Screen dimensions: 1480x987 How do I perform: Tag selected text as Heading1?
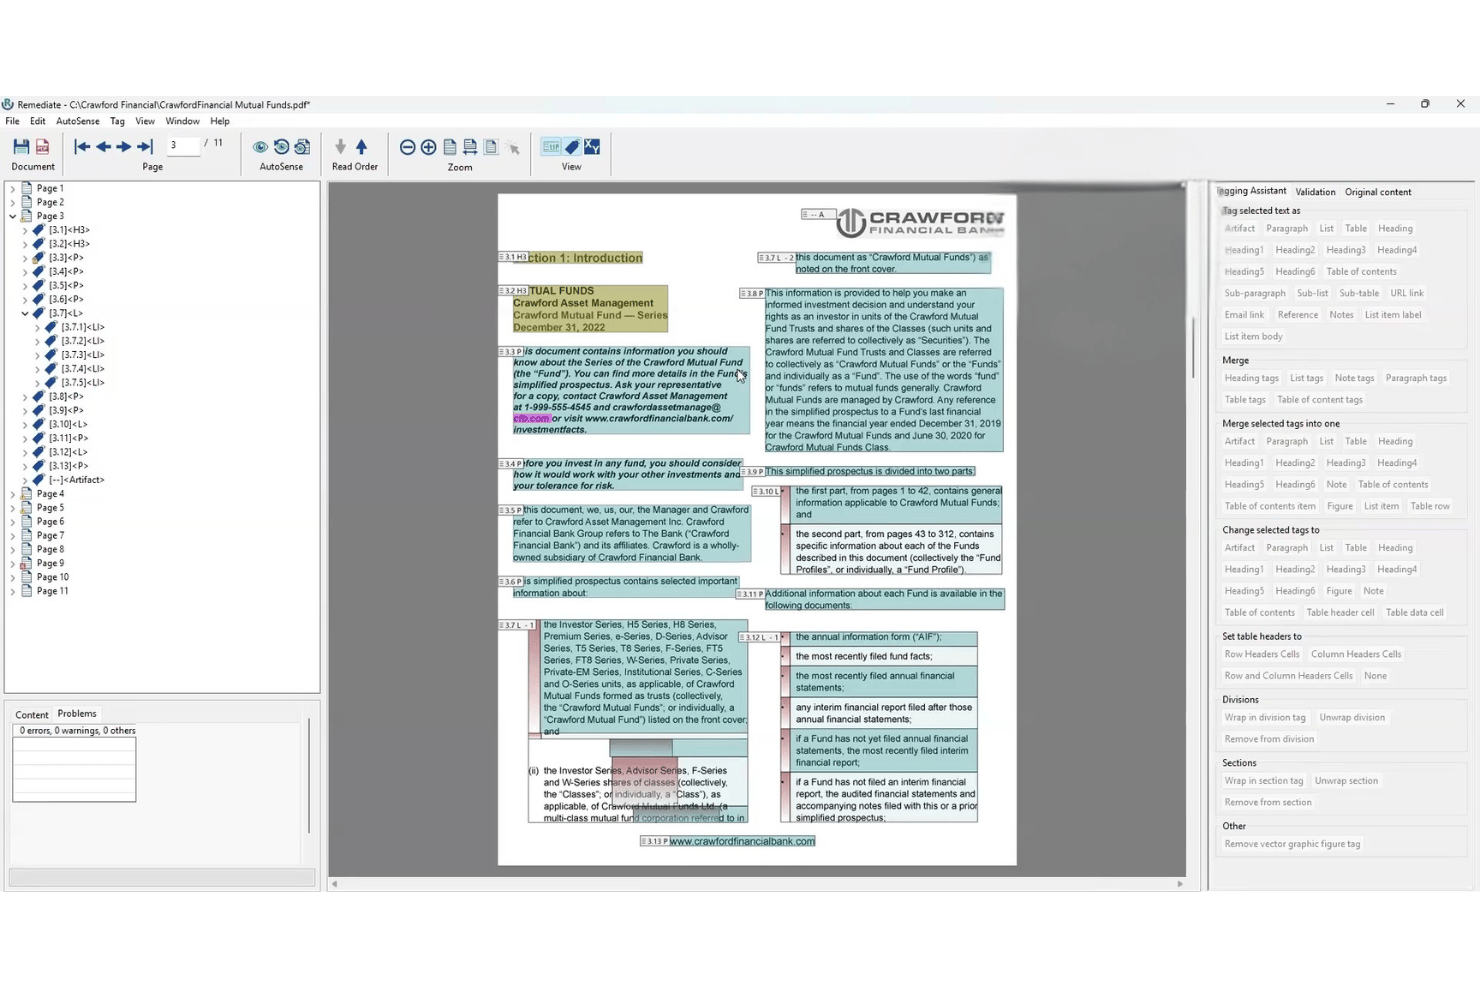pyautogui.click(x=1244, y=250)
